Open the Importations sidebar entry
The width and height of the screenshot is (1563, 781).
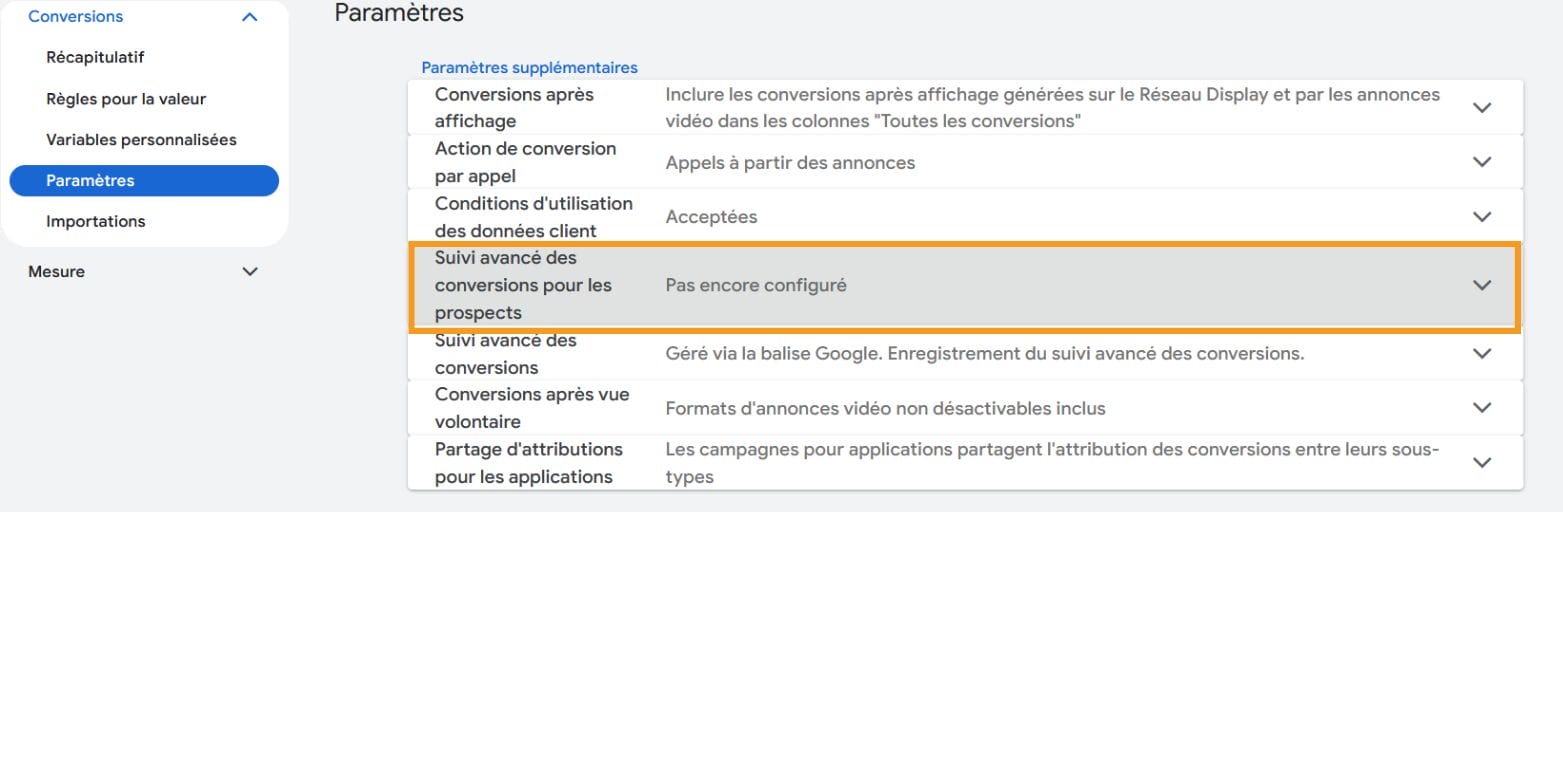coord(96,222)
